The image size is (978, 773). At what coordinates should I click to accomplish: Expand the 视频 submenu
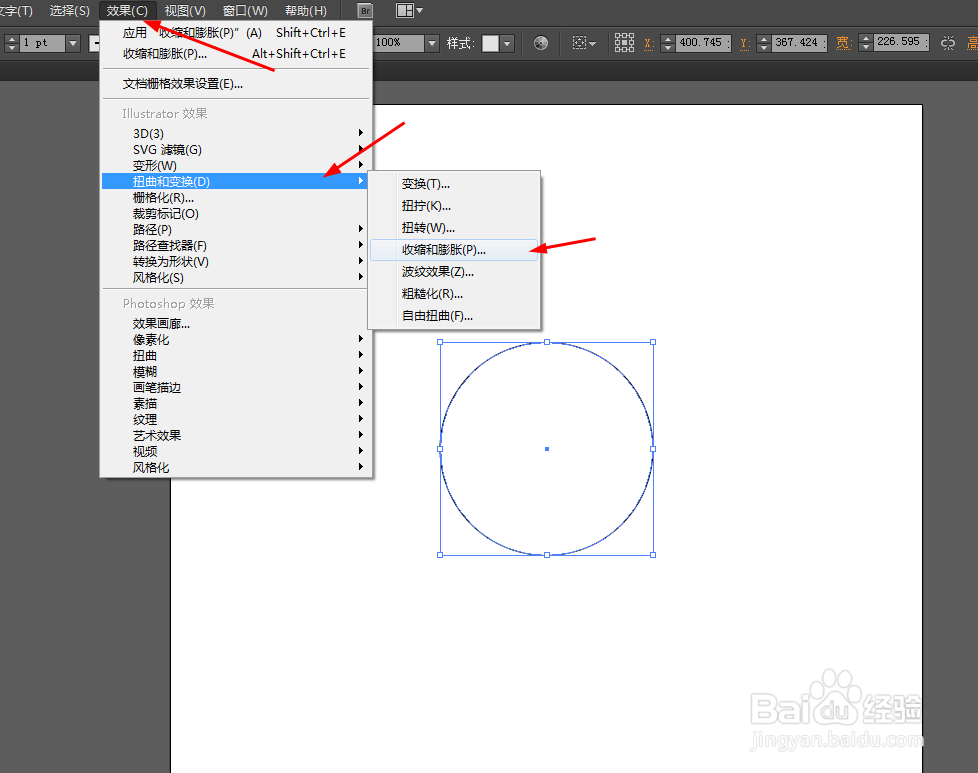tap(236, 451)
